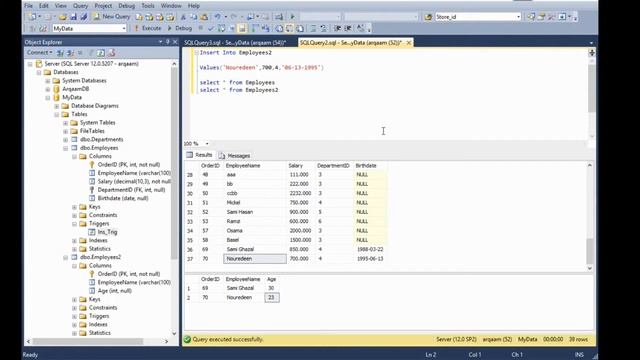
Task: Open the Connect dropdown in Object Explorer
Action: click(x=39, y=53)
